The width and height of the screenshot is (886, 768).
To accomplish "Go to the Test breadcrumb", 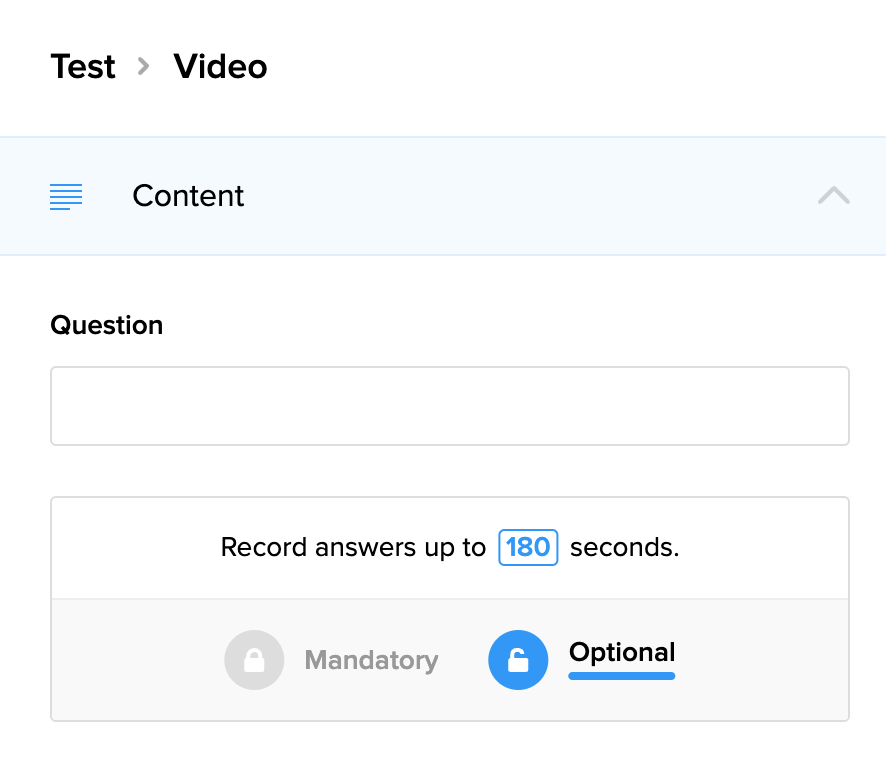I will point(83,67).
